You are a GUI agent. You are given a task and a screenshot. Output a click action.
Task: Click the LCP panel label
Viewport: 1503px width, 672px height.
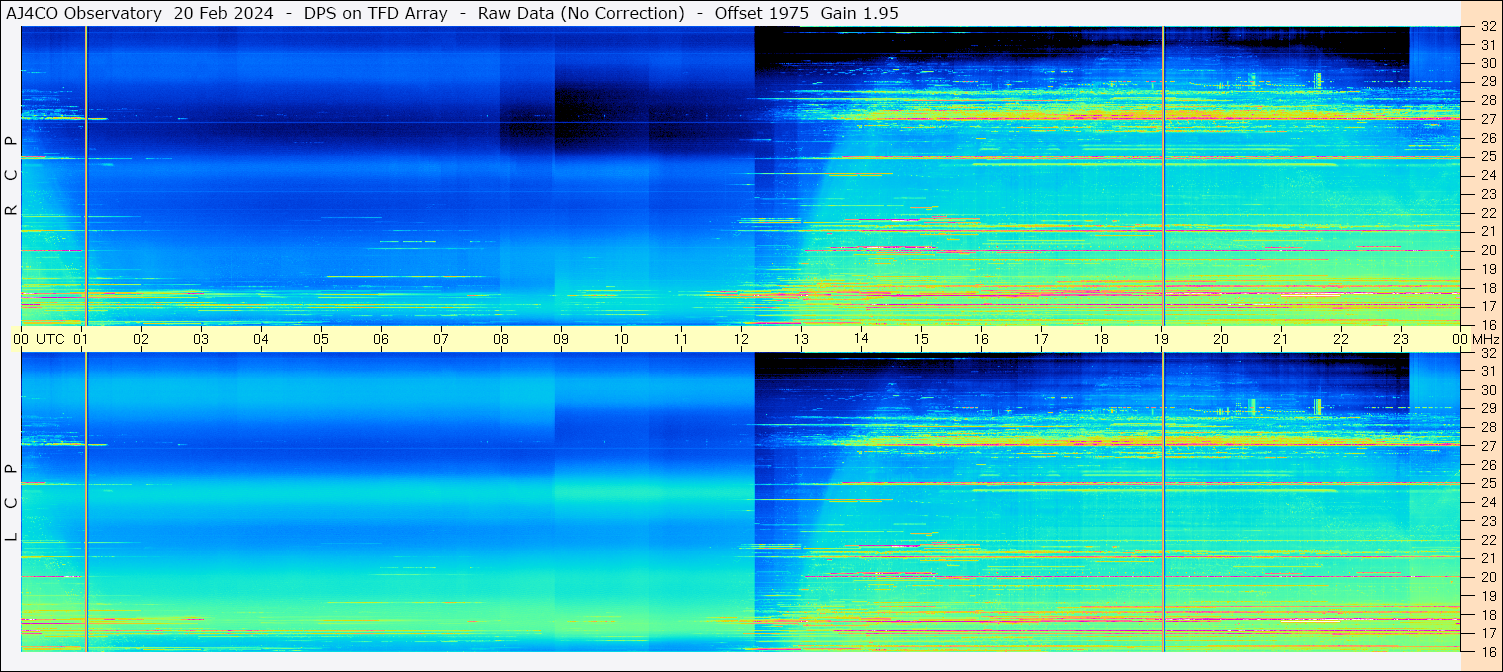(x=11, y=503)
